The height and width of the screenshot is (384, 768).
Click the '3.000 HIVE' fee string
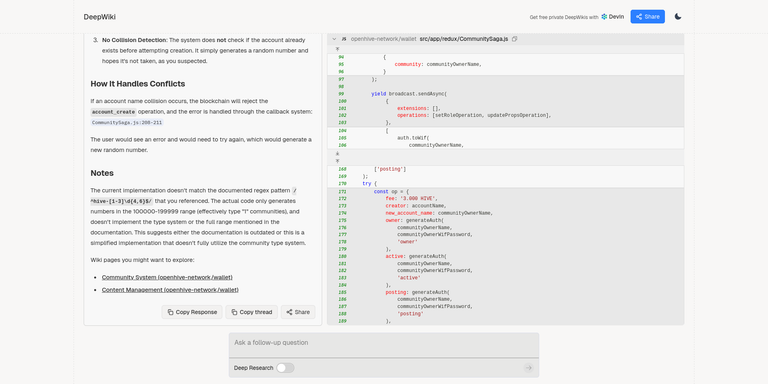pyautogui.click(x=419, y=199)
